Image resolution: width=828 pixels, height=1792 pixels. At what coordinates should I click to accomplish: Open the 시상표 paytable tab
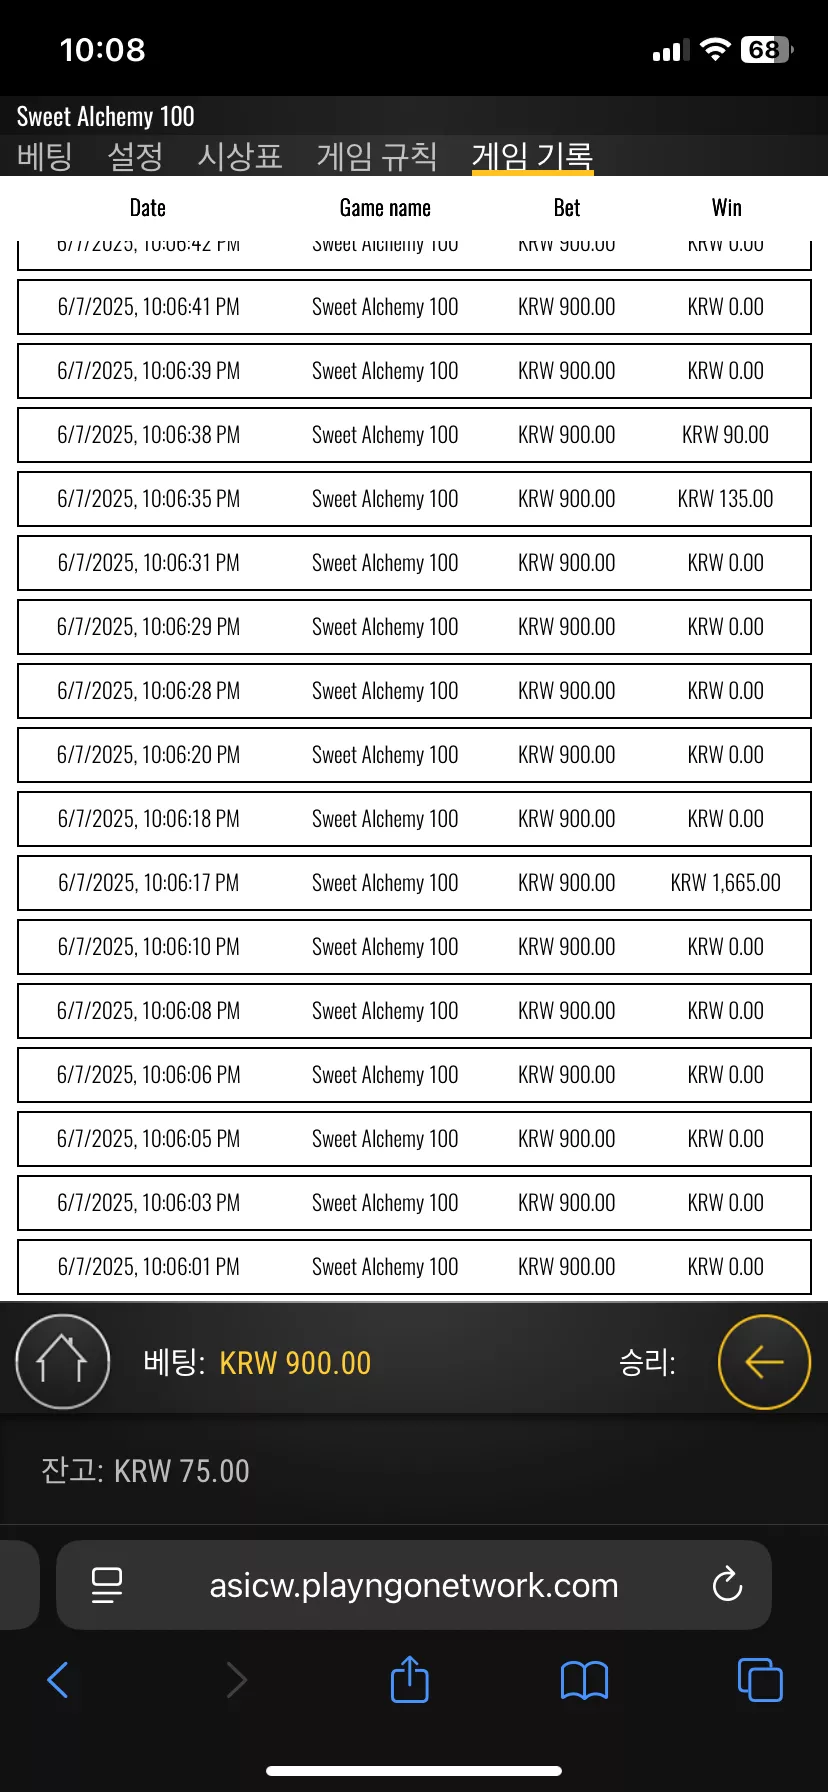click(x=240, y=156)
